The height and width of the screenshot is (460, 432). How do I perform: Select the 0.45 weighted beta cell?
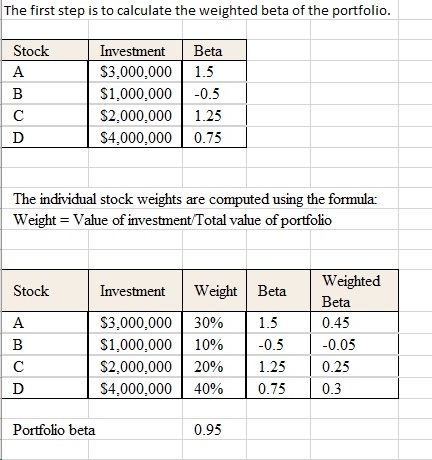click(354, 323)
